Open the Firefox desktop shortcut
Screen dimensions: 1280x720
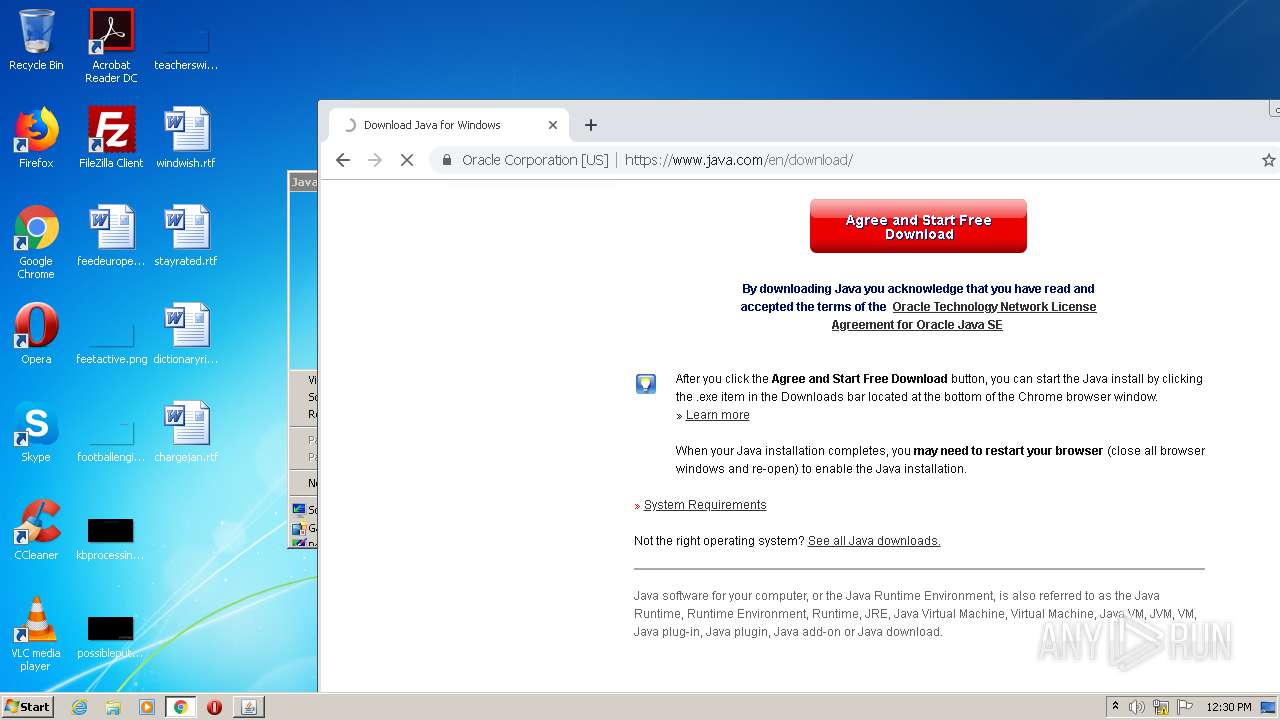(x=36, y=138)
